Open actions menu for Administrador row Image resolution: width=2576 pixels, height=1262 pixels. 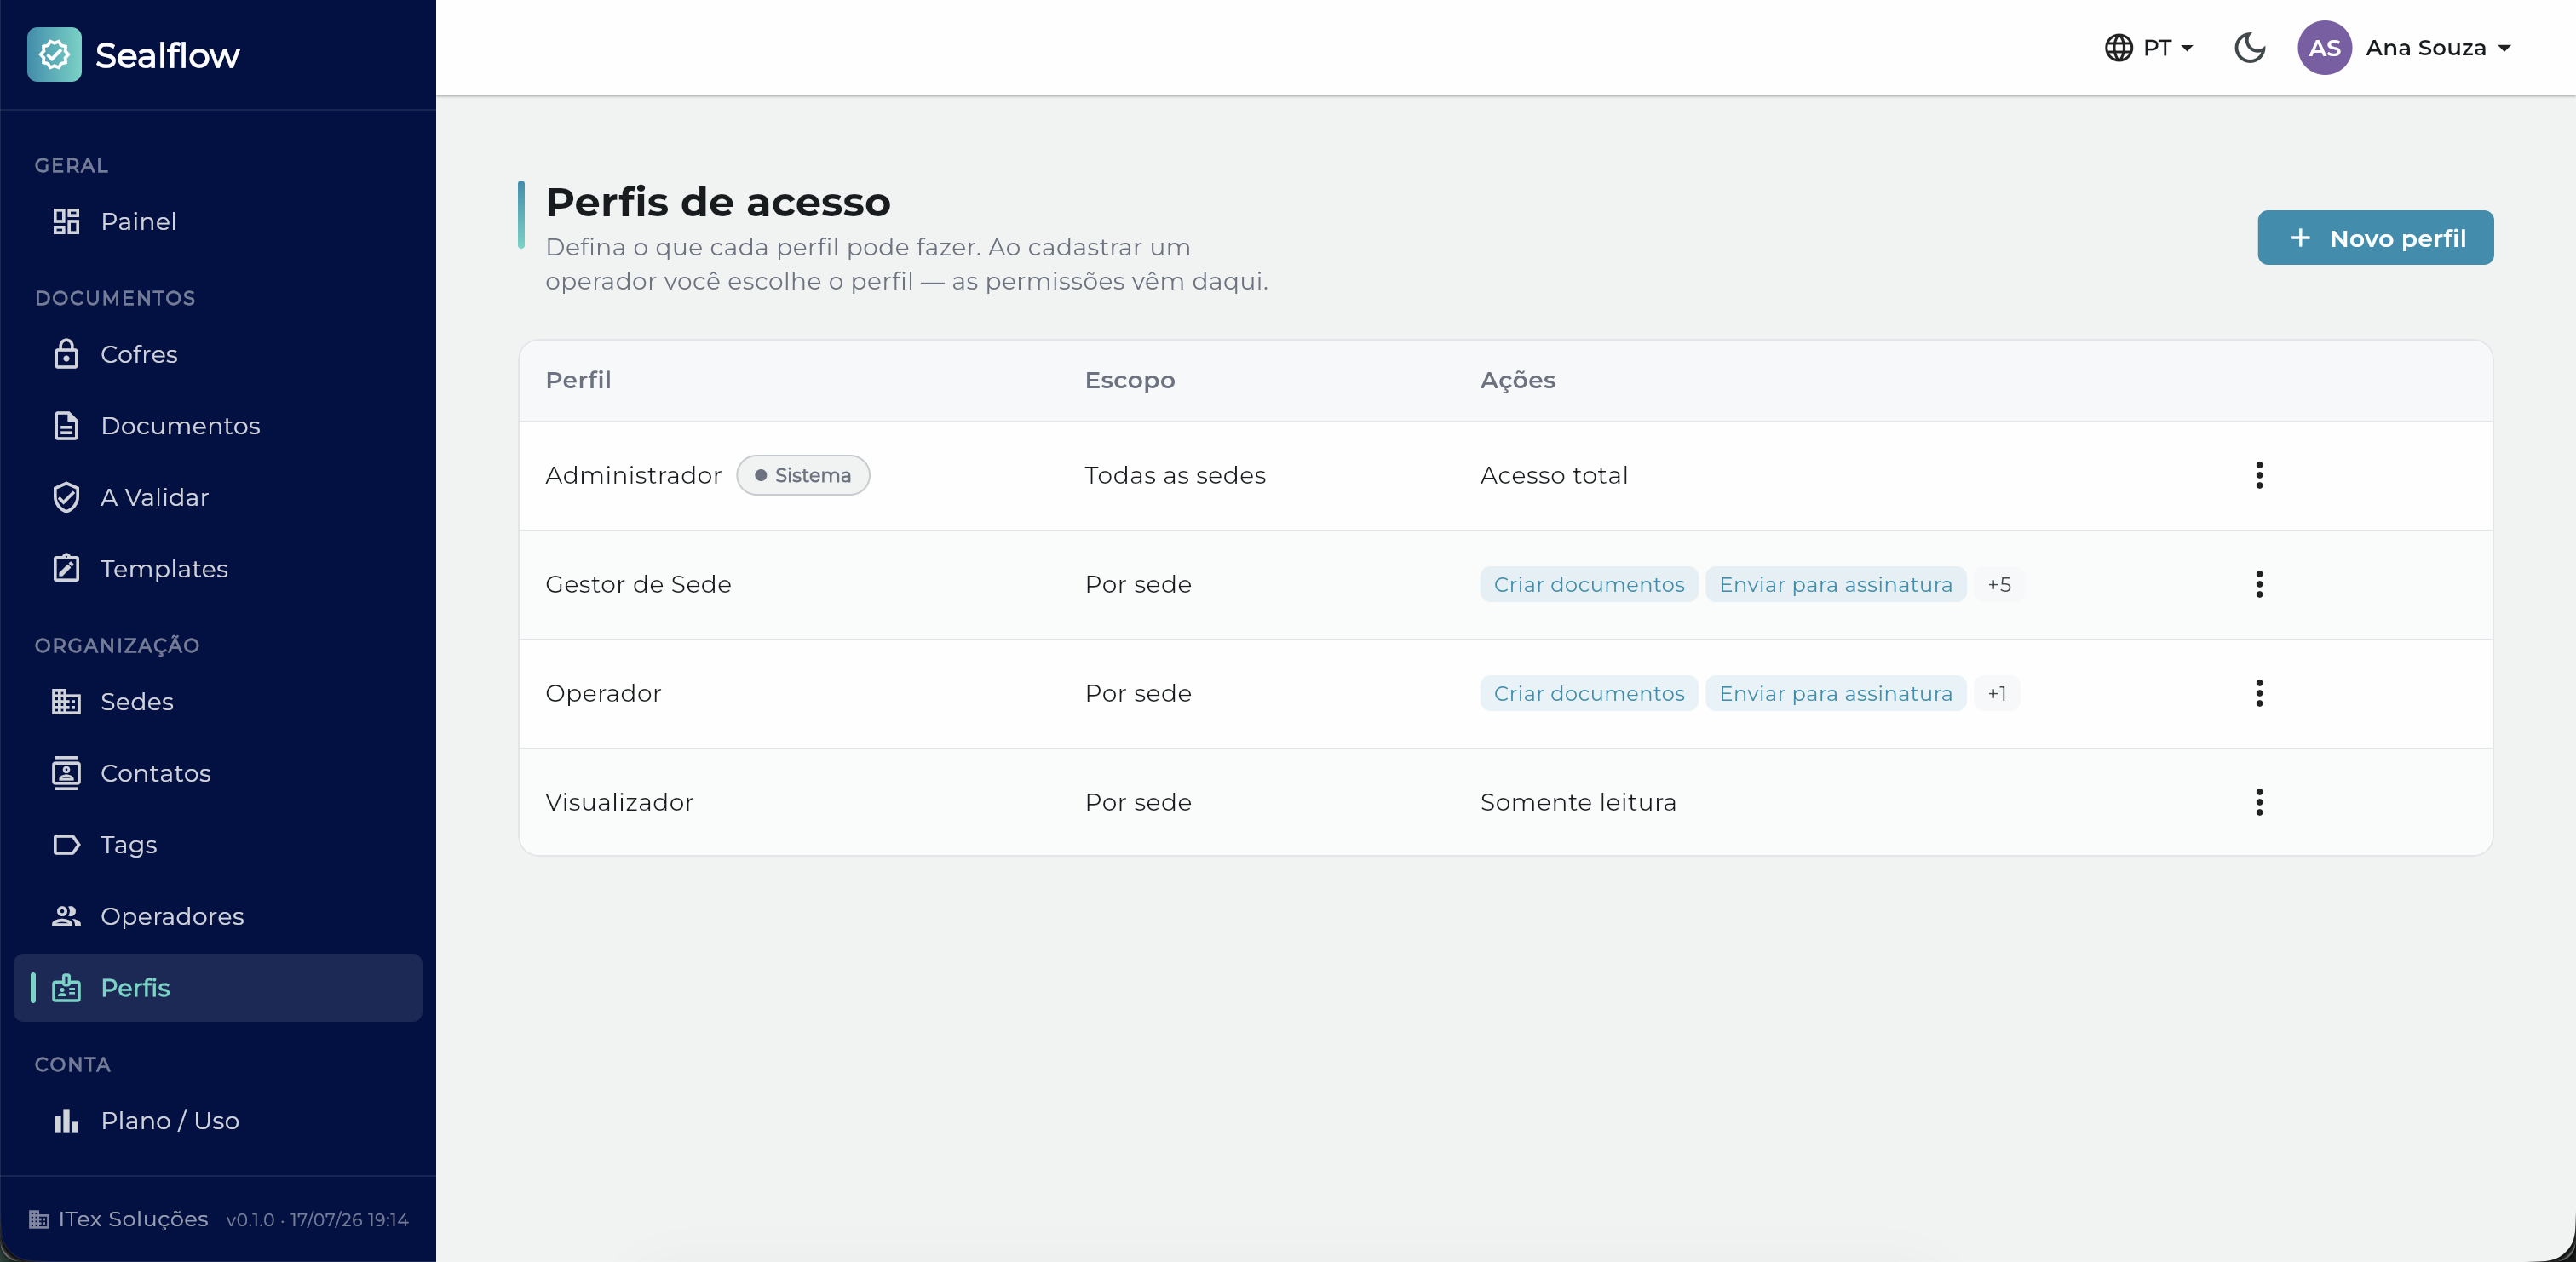2259,475
